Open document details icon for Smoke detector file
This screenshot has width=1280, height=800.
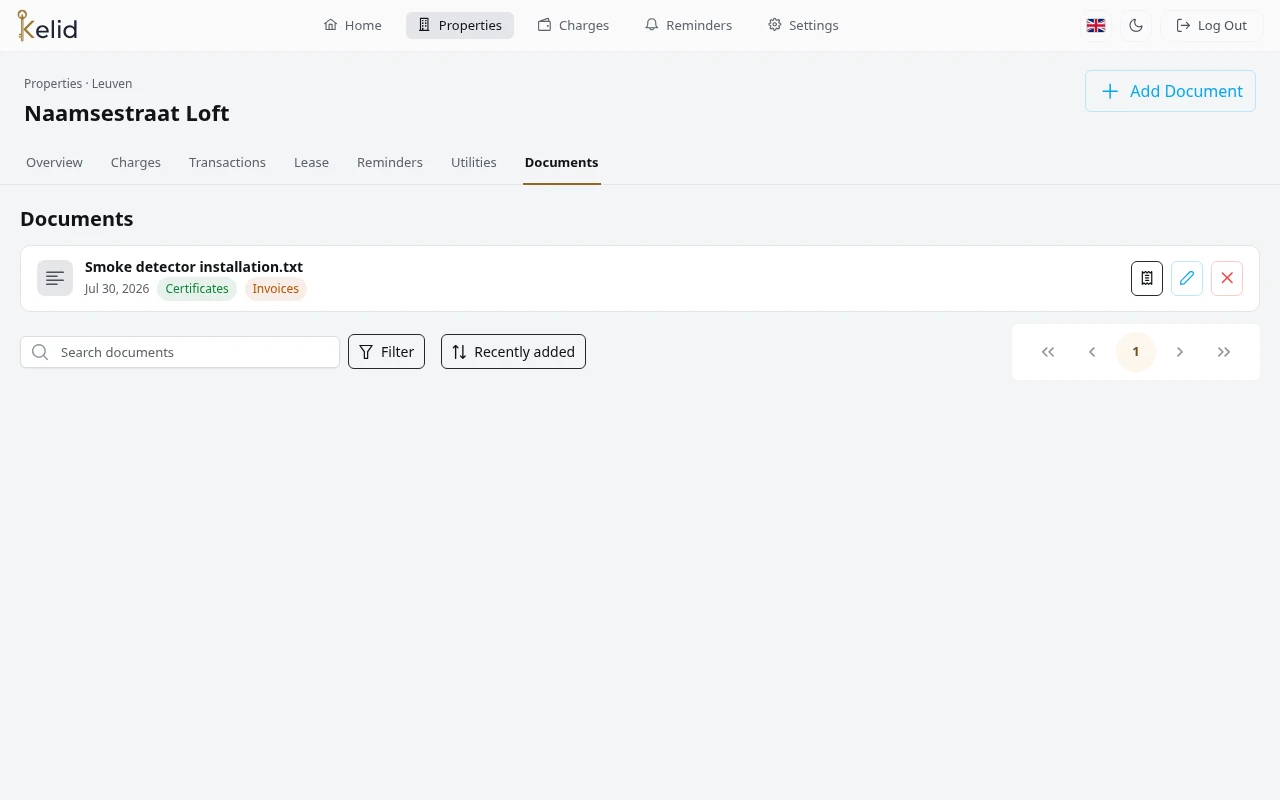[x=1147, y=278]
